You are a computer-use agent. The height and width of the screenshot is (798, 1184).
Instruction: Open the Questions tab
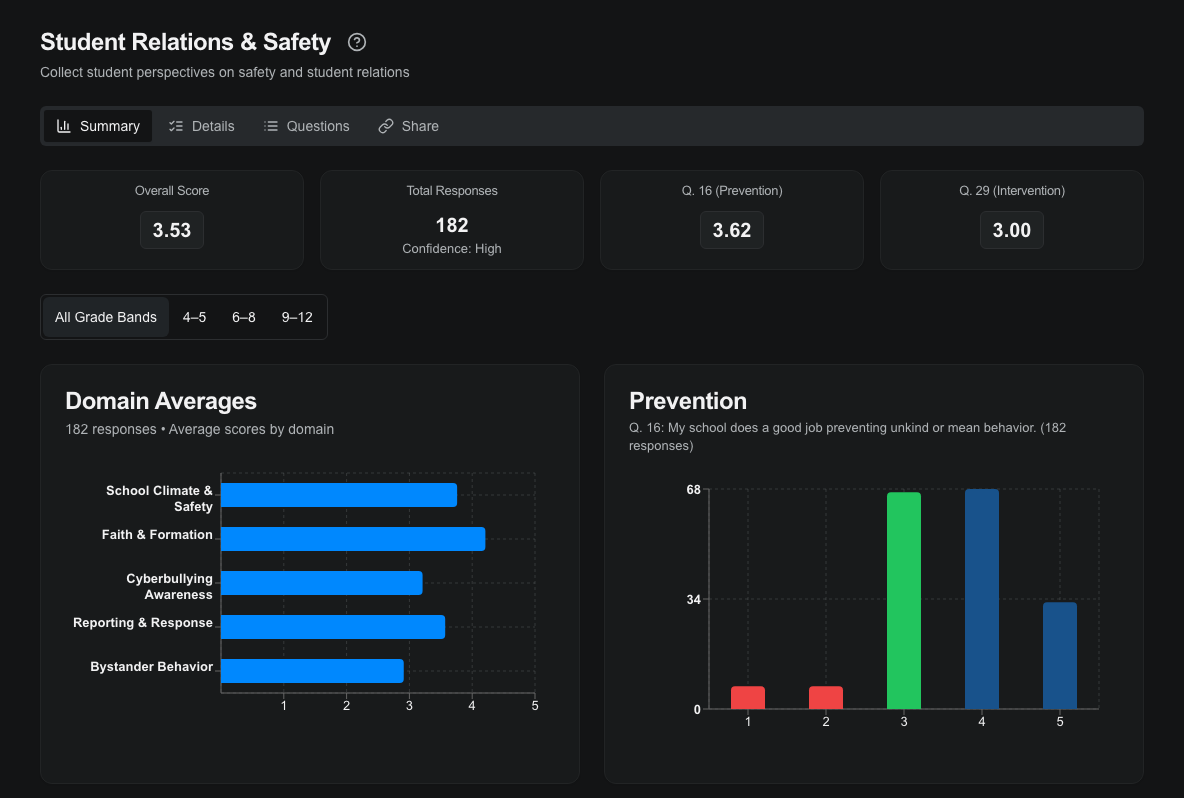307,126
